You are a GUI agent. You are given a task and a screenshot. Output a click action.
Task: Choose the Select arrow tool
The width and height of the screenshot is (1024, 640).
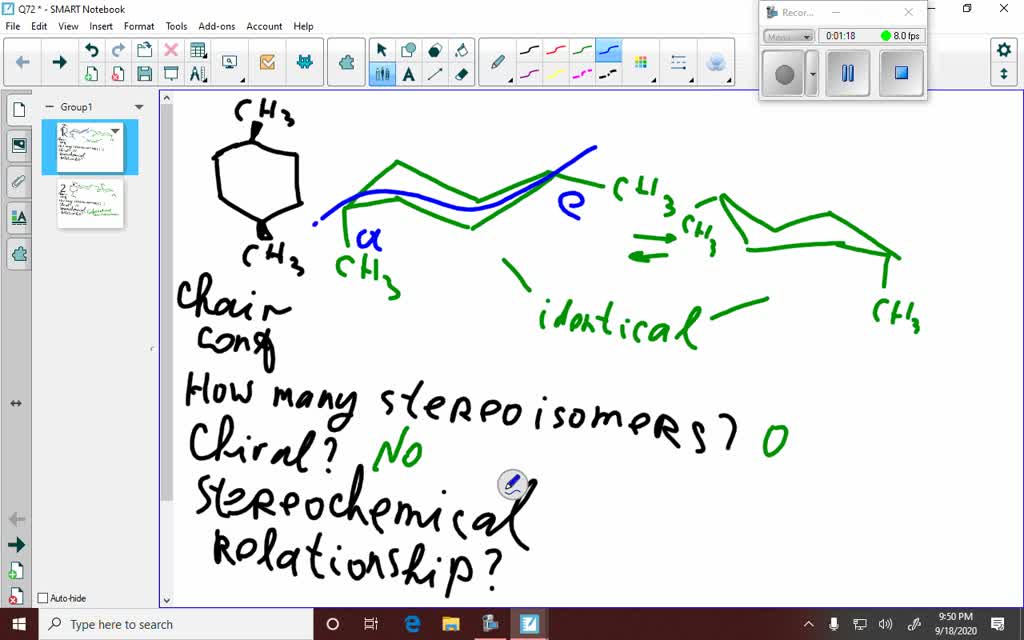[381, 47]
